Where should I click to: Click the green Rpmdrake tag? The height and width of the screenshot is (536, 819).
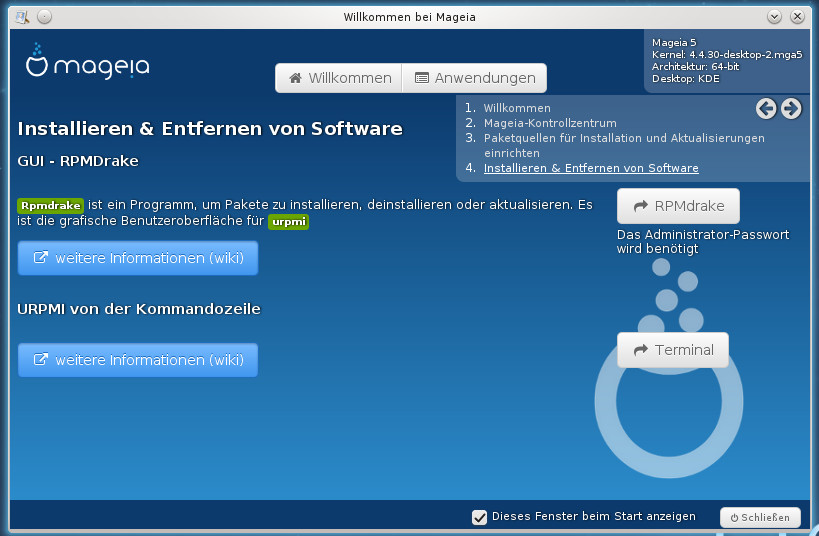coord(50,205)
